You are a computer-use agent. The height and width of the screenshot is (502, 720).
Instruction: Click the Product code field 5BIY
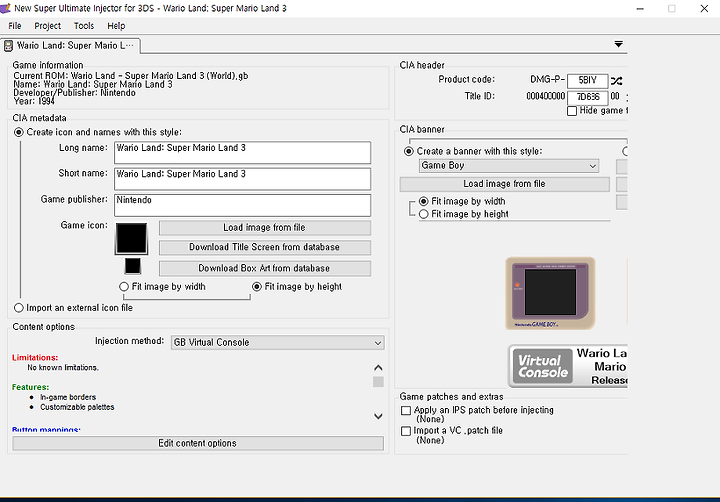[x=588, y=81]
